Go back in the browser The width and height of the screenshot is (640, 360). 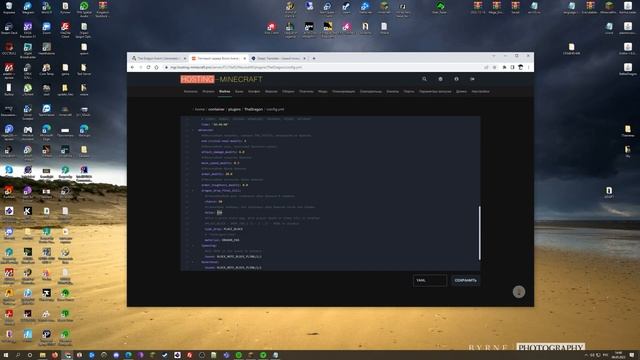(x=132, y=67)
